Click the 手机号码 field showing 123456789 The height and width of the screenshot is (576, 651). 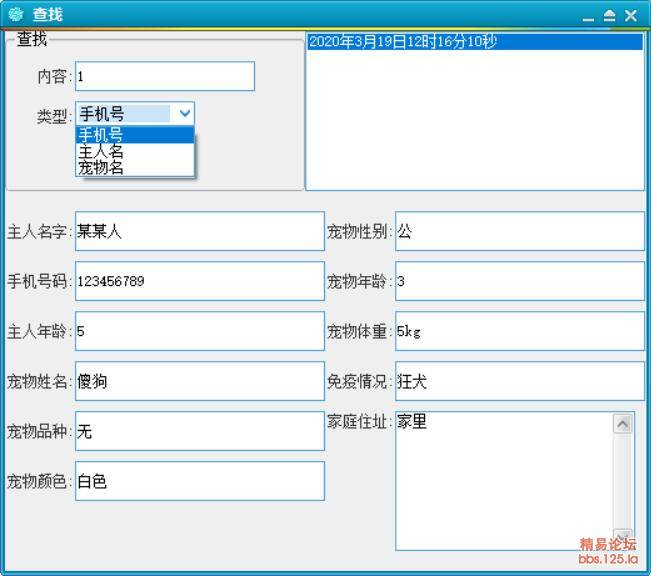click(x=200, y=281)
